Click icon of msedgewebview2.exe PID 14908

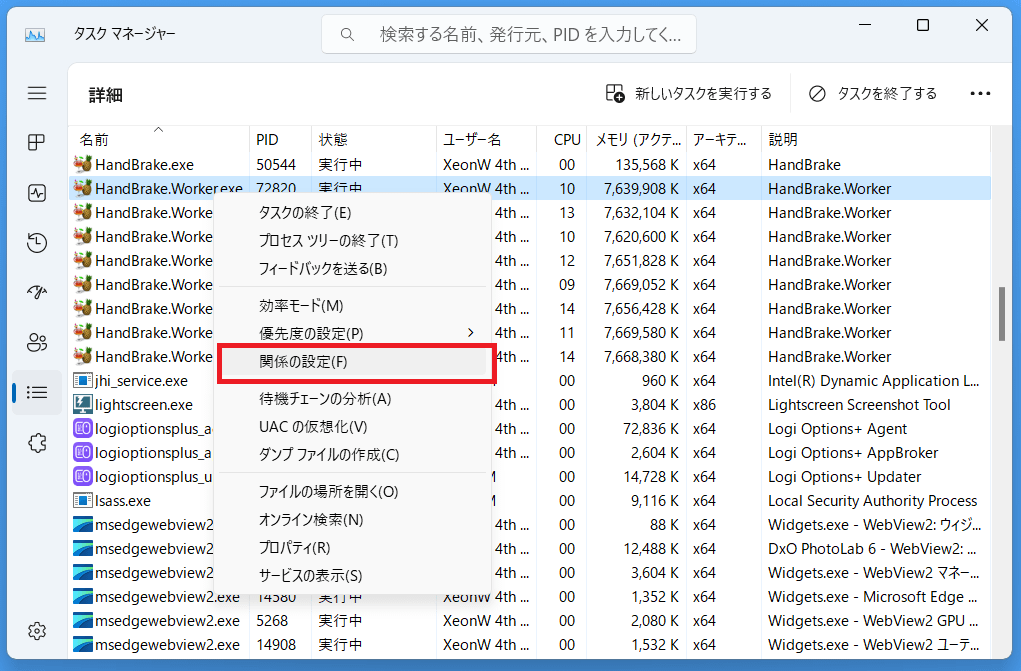(82, 644)
